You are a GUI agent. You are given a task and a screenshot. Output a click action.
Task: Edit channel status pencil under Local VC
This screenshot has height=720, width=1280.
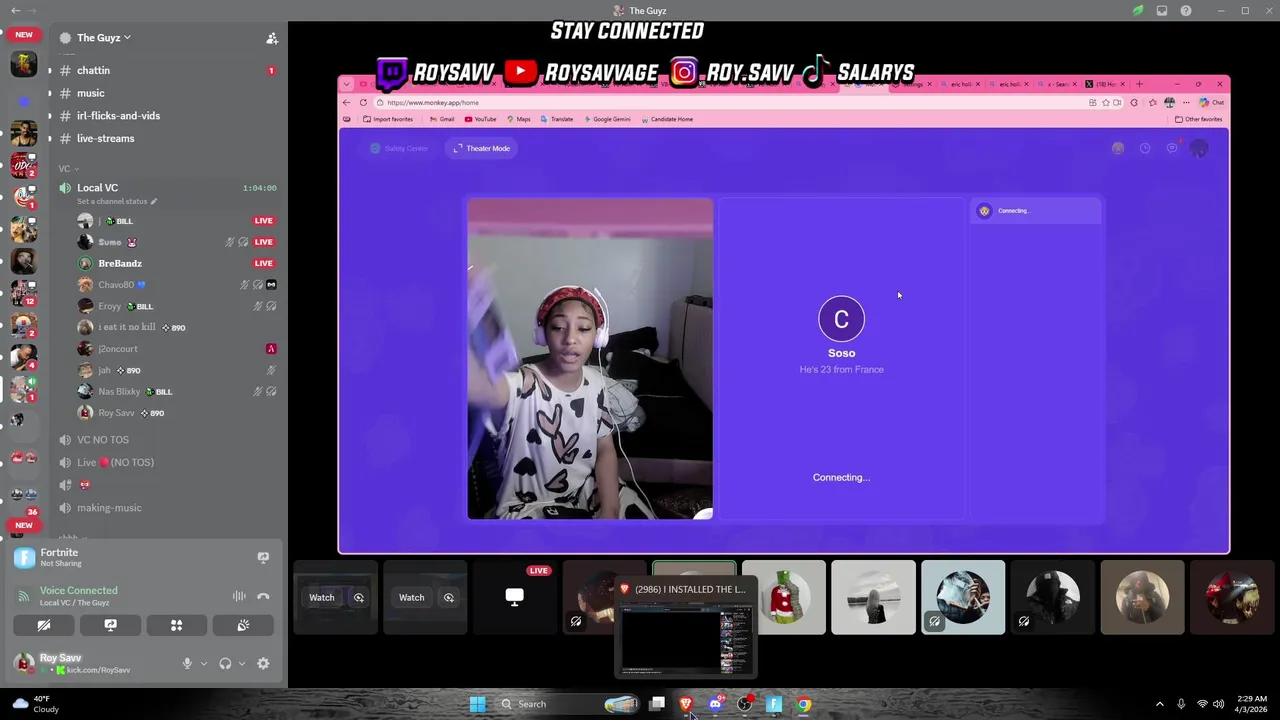154,201
